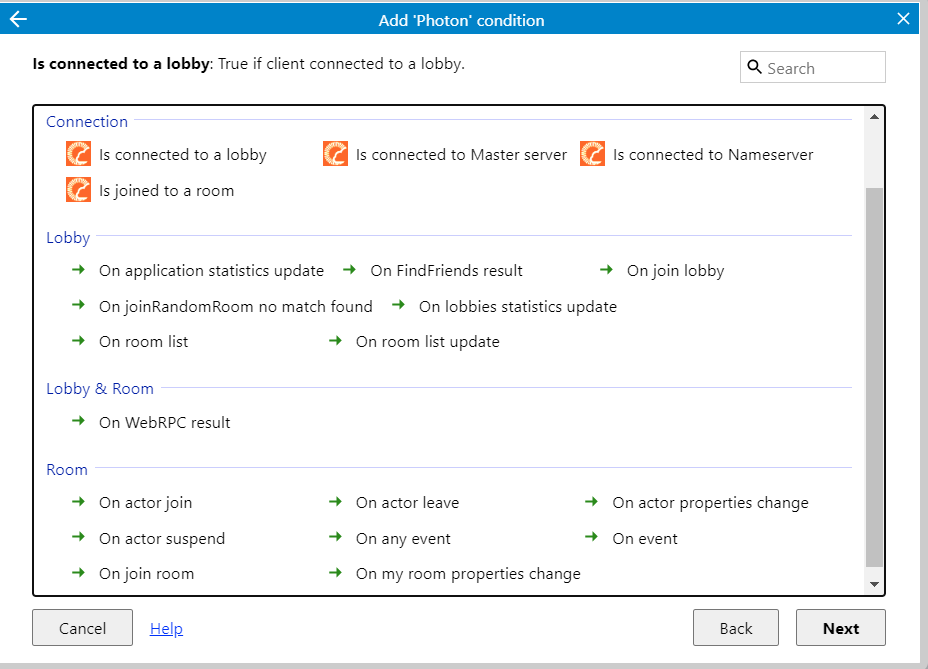Screen dimensions: 928x669
Task: Choose On actor properties change trigger
Action: [x=710, y=503]
